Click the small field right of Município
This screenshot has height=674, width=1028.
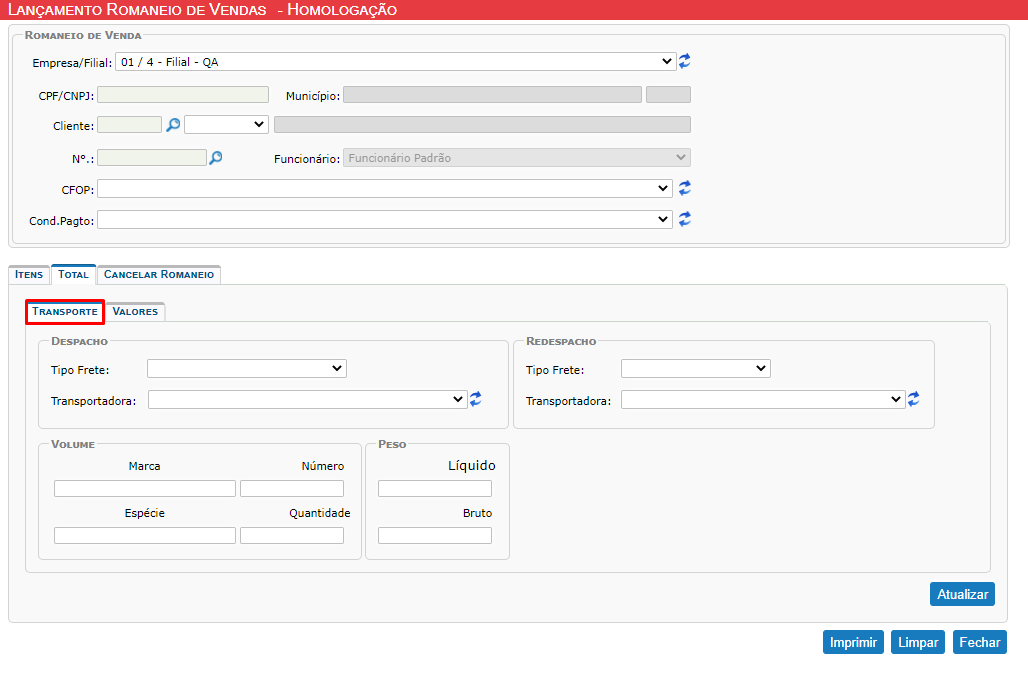[668, 95]
